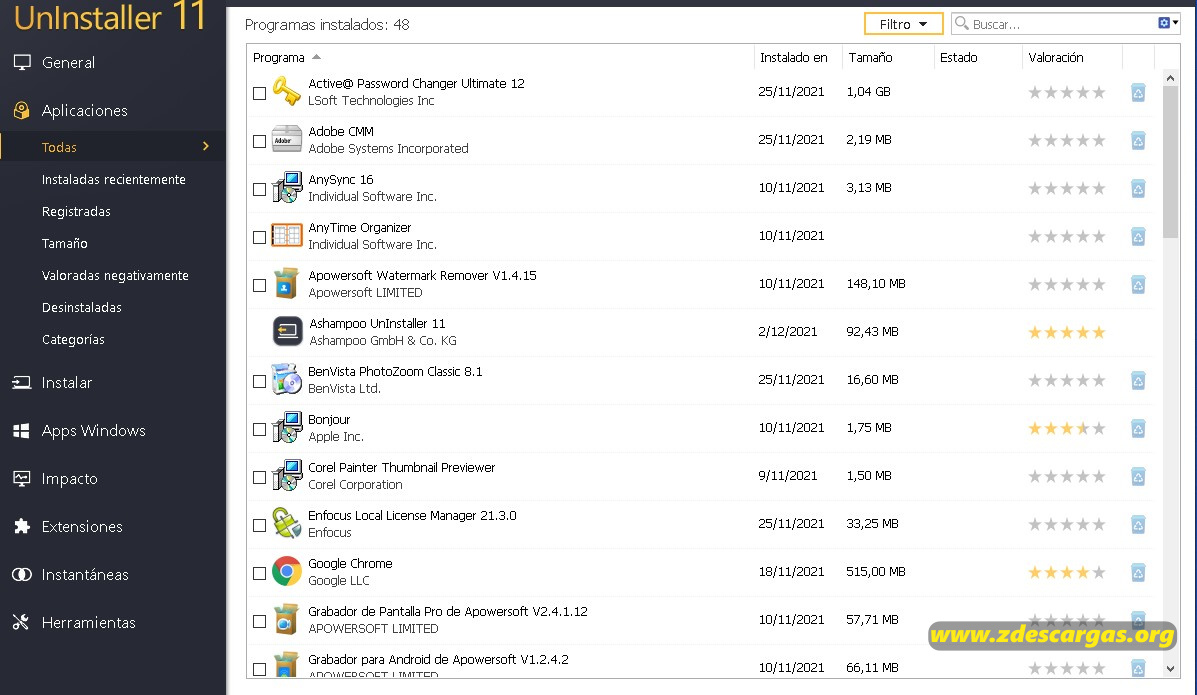This screenshot has height=695, width=1197.
Task: Click the 2/12/2021 install date
Action: pos(788,331)
